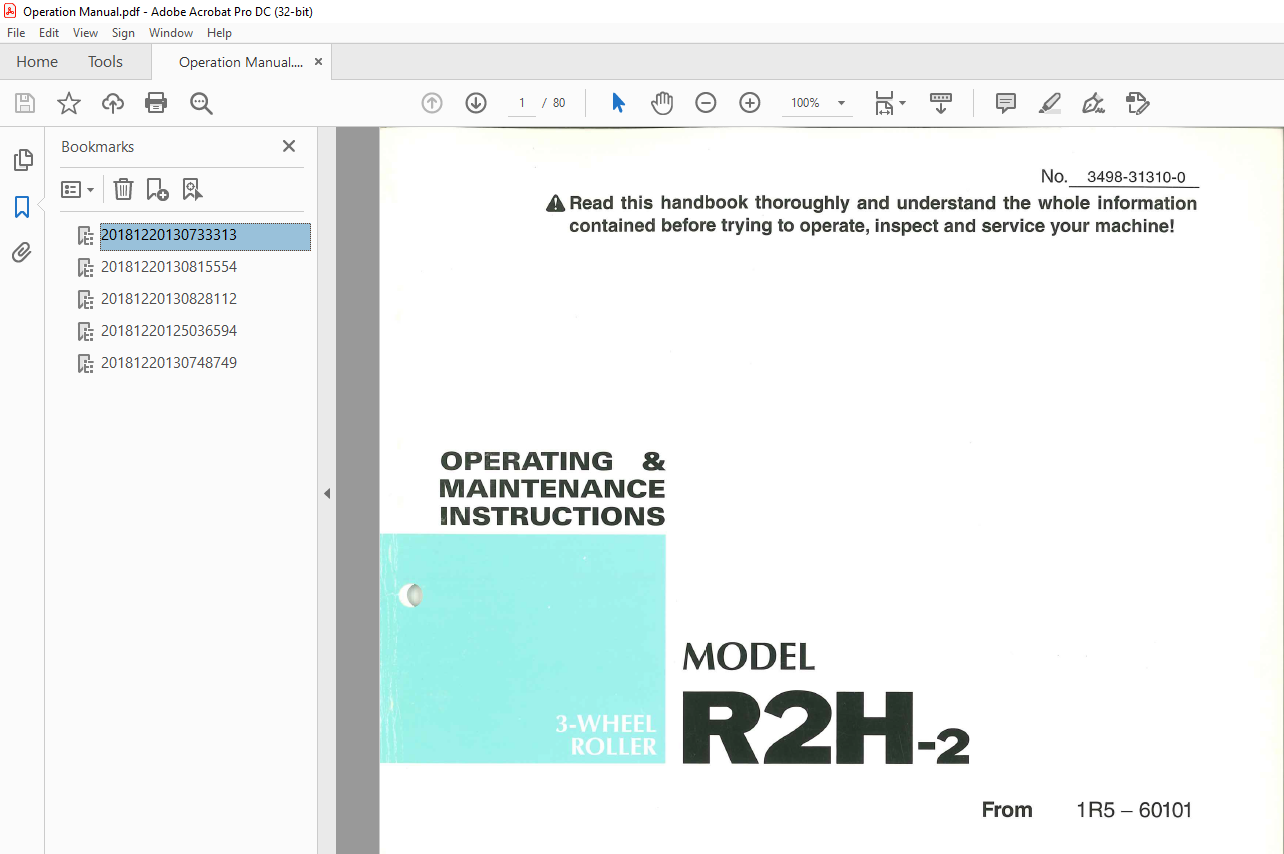This screenshot has height=854, width=1284.
Task: Find current bookmark icon
Action: tap(192, 189)
